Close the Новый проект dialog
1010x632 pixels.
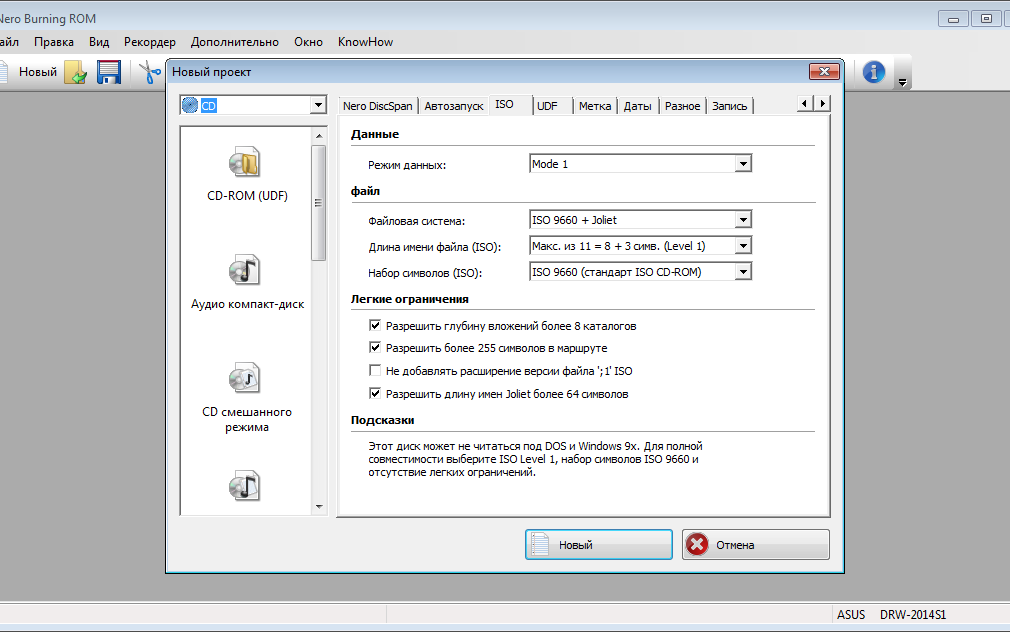(824, 72)
